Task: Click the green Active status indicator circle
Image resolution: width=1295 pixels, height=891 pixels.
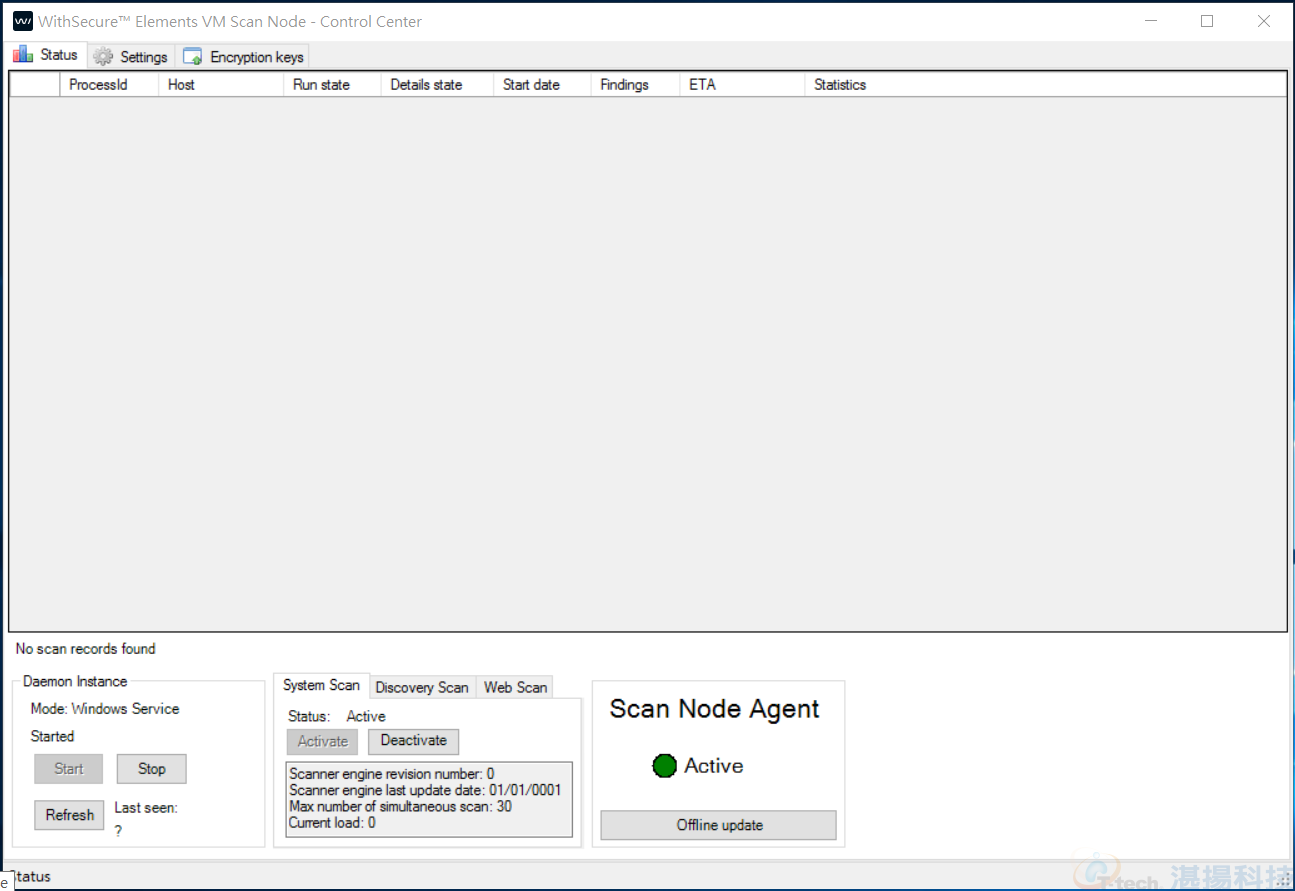Action: [664, 766]
